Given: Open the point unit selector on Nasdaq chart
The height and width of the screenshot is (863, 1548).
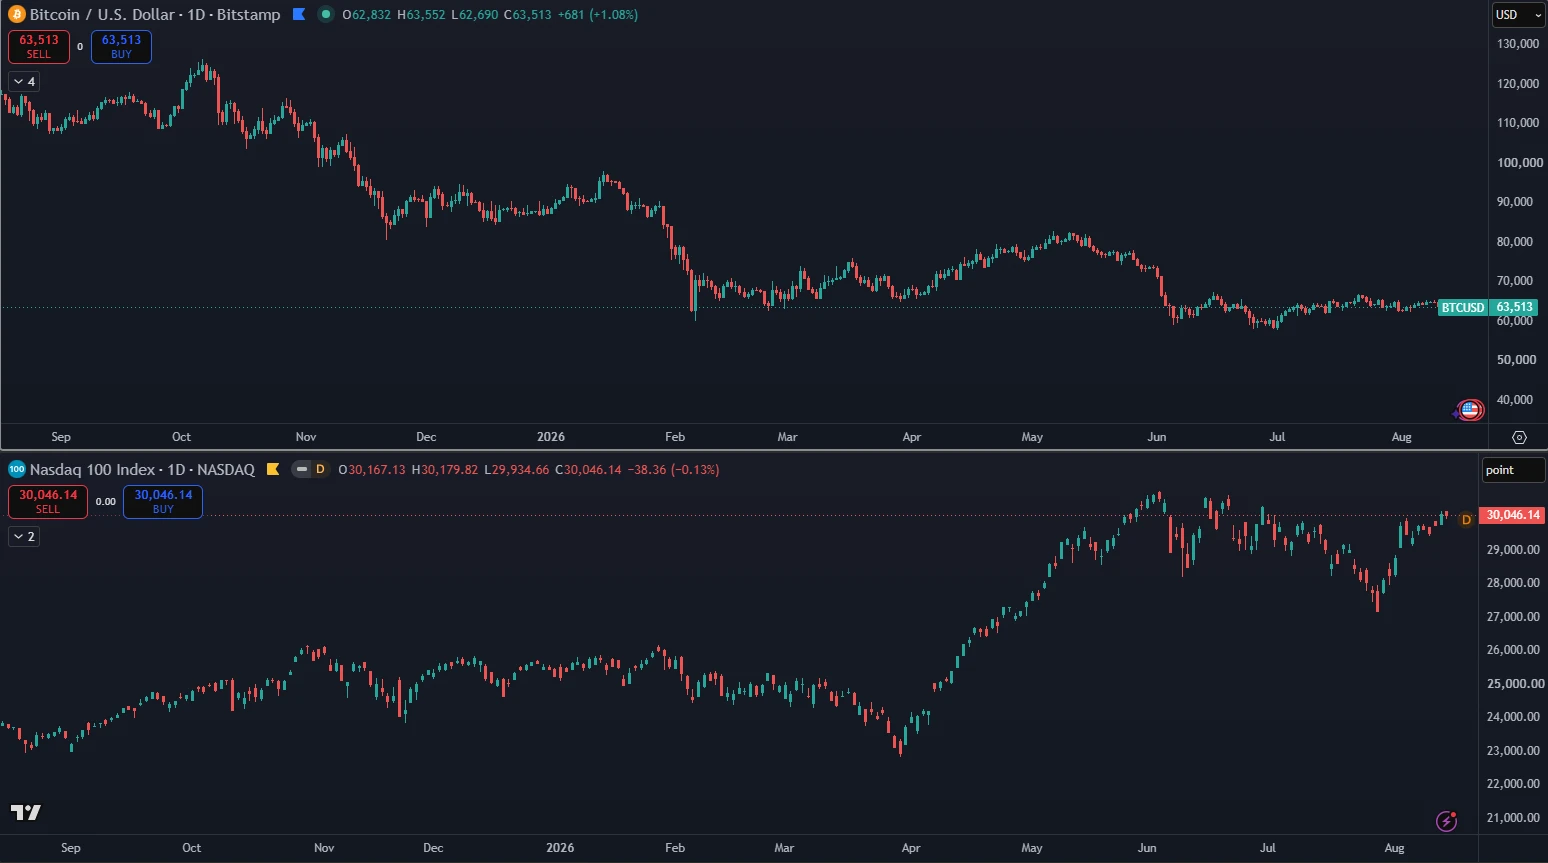Looking at the screenshot, I should [1512, 470].
